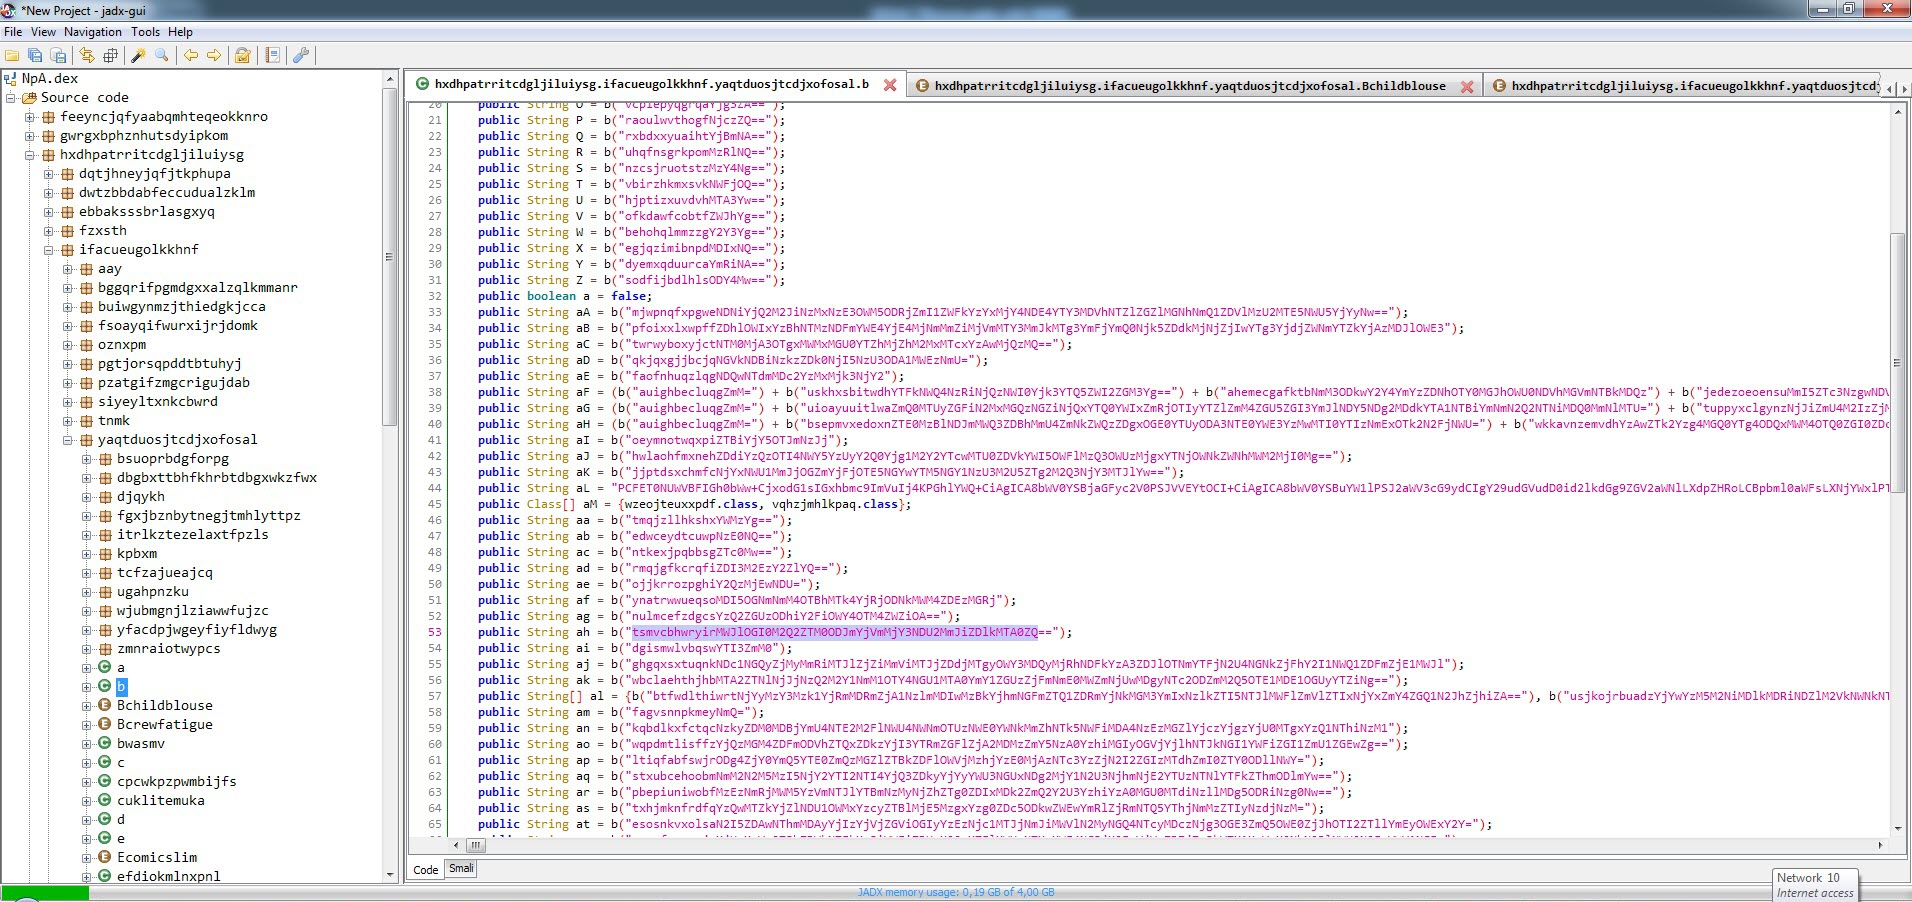Open the Help menu
This screenshot has width=1912, height=902.
pos(180,32)
